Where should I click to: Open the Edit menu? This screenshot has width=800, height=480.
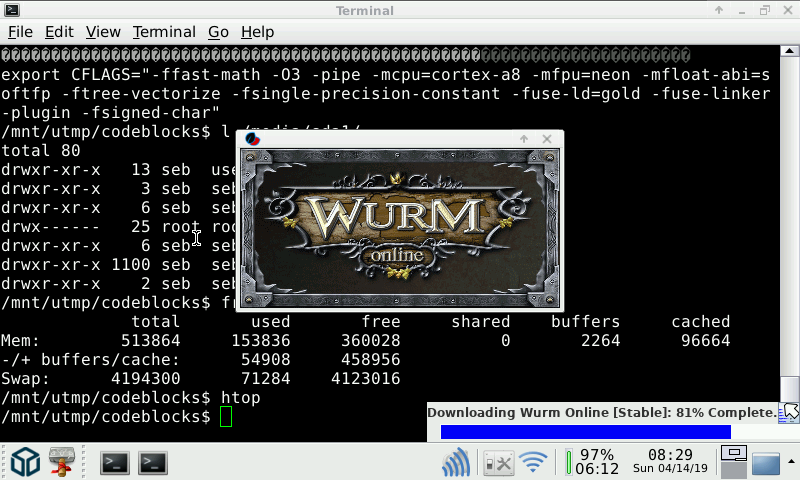pyautogui.click(x=59, y=32)
